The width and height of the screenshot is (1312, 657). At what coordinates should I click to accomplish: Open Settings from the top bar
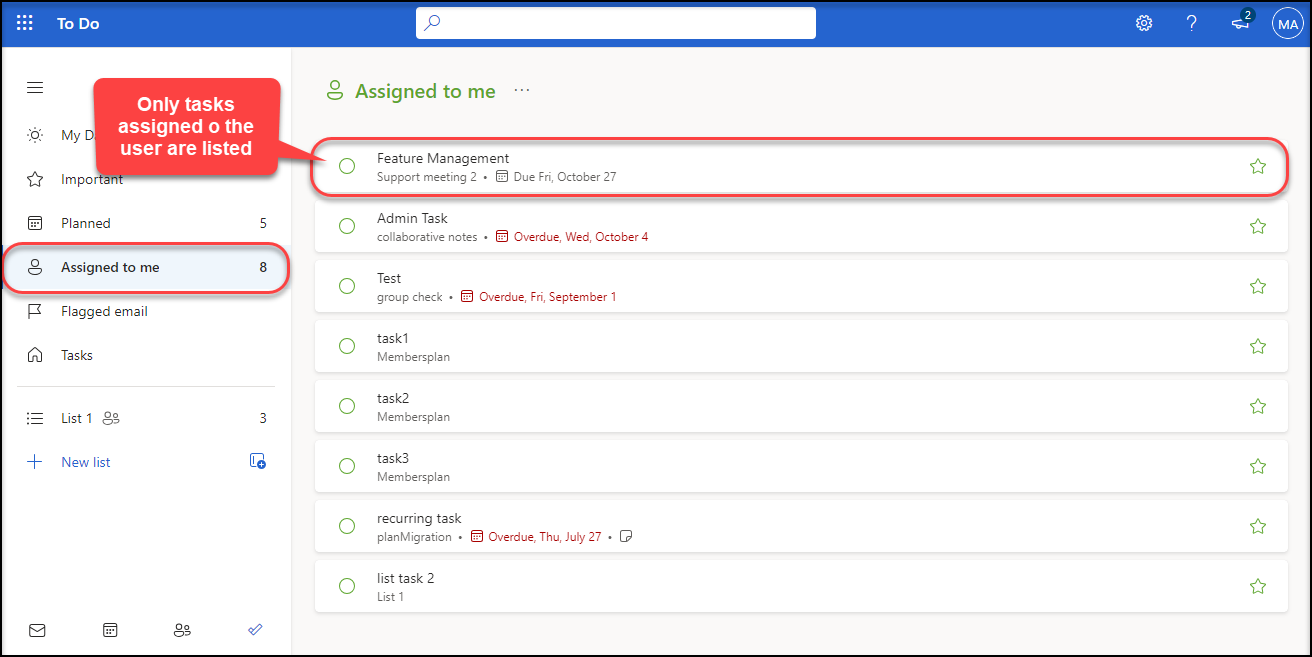(x=1144, y=22)
